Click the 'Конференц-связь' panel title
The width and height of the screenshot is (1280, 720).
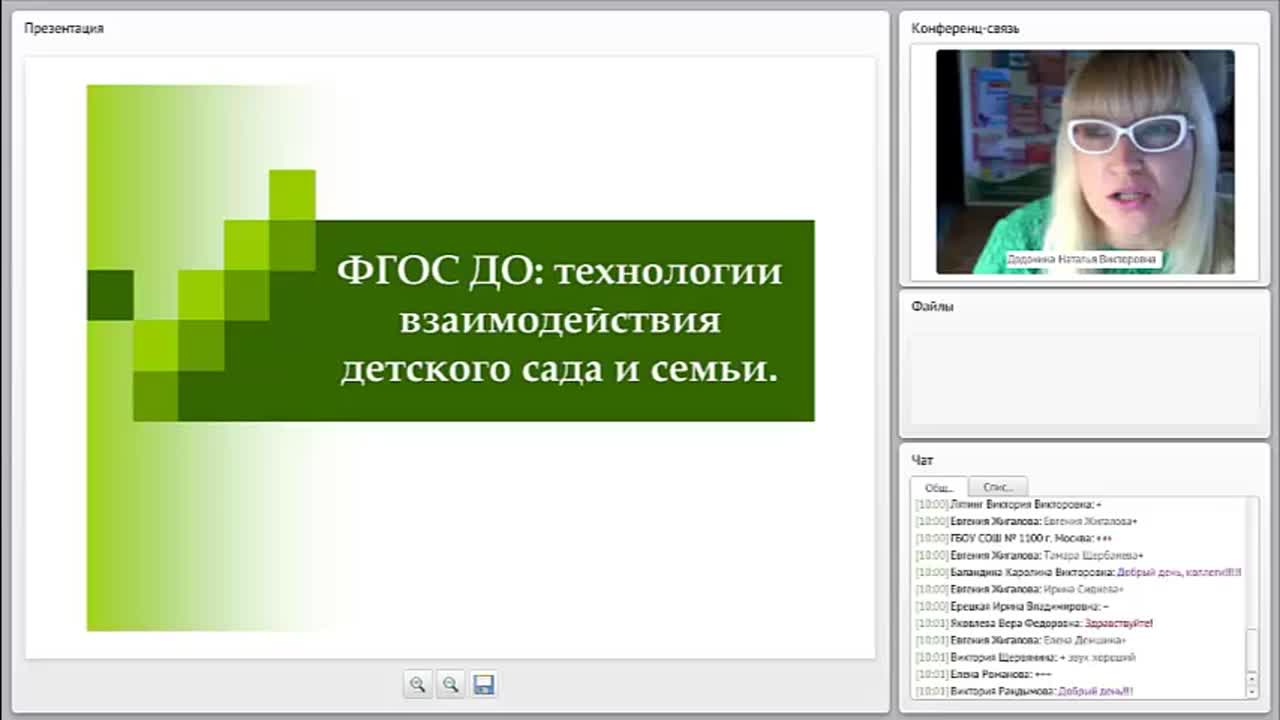[965, 29]
